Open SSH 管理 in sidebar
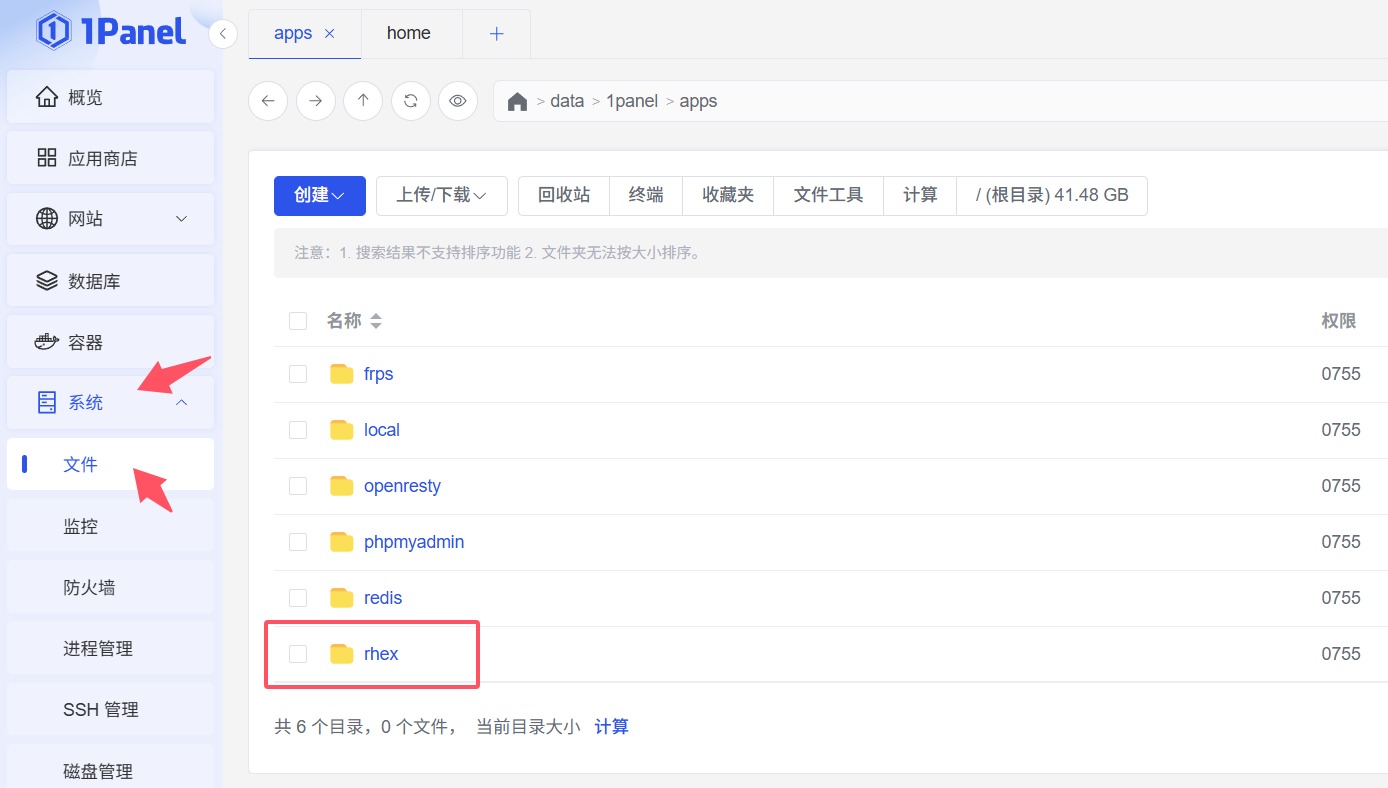1388x788 pixels. click(110, 710)
